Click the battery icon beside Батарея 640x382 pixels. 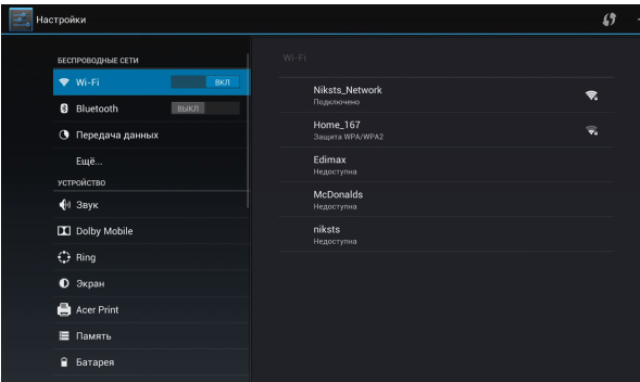click(x=64, y=362)
